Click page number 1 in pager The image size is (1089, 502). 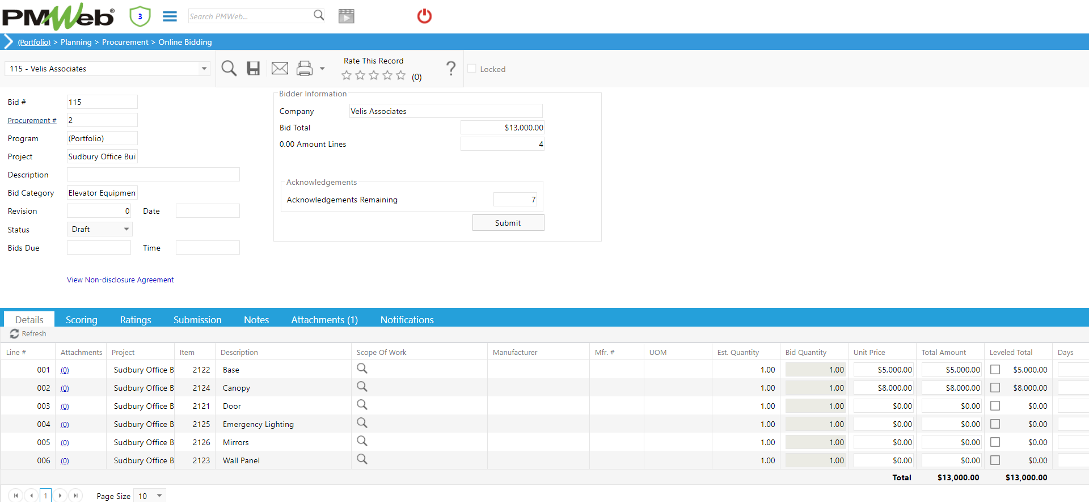pyautogui.click(x=46, y=496)
